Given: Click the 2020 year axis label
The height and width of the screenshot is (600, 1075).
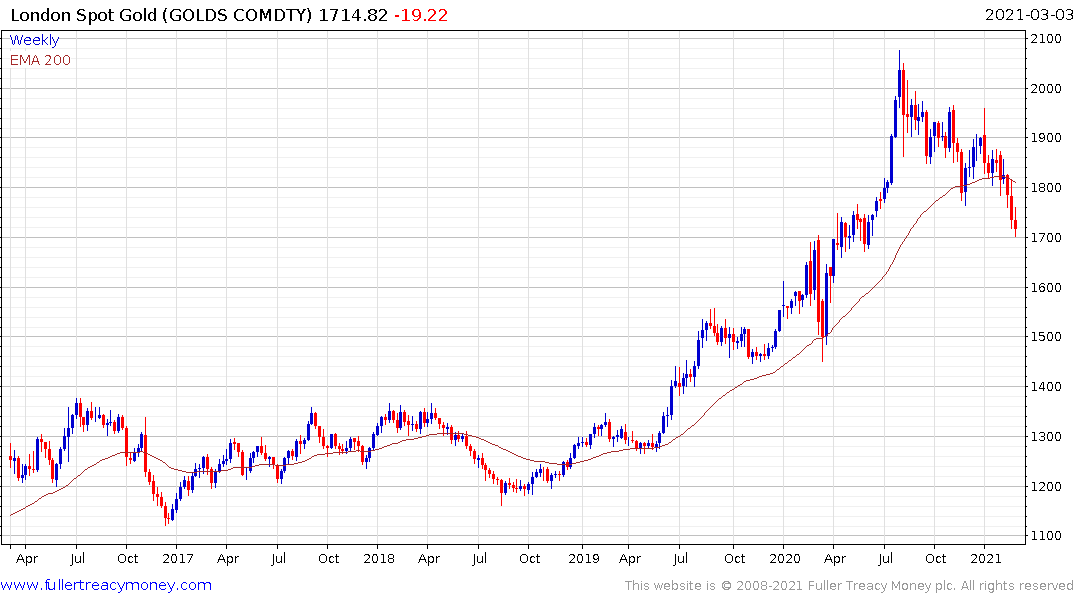Looking at the screenshot, I should pos(785,558).
